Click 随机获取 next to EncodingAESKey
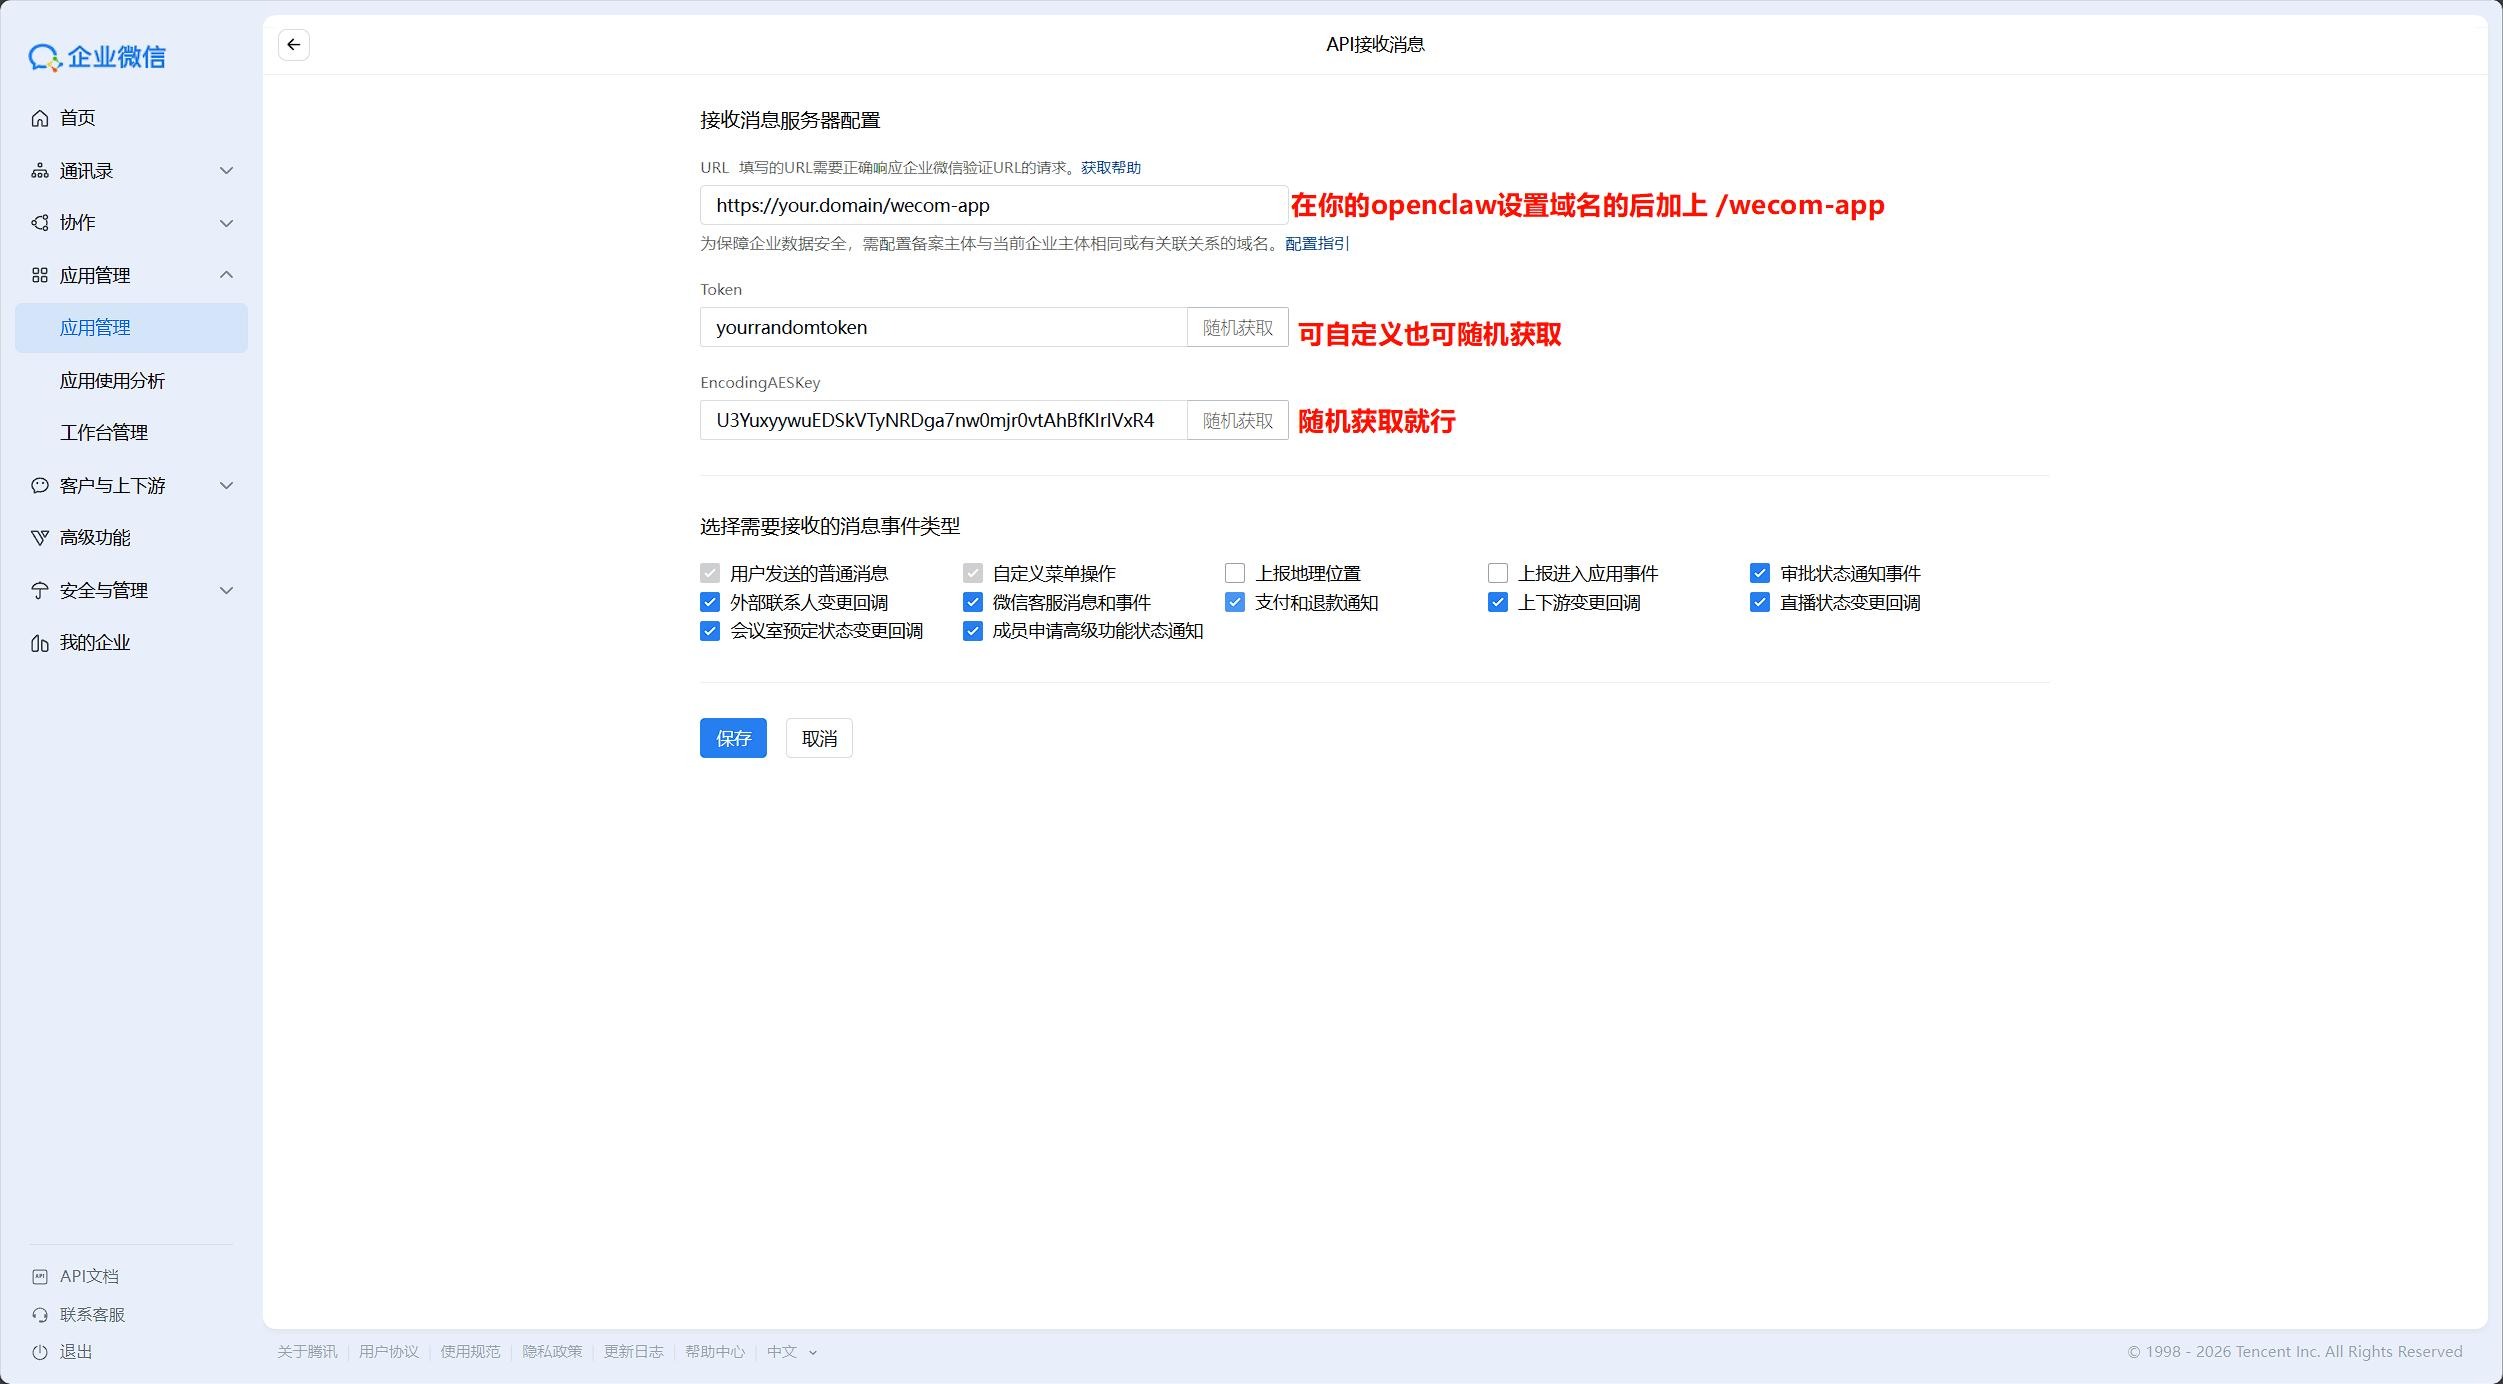This screenshot has width=2503, height=1384. point(1237,421)
